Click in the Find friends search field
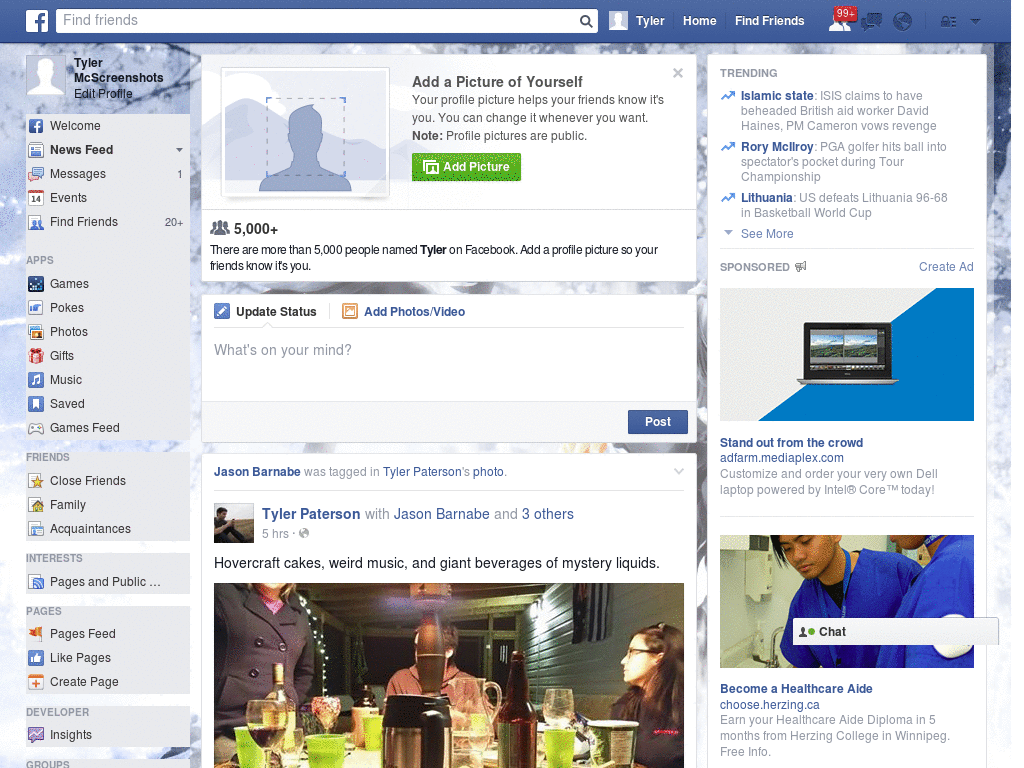Screen dimensions: 1024x768 319,21
